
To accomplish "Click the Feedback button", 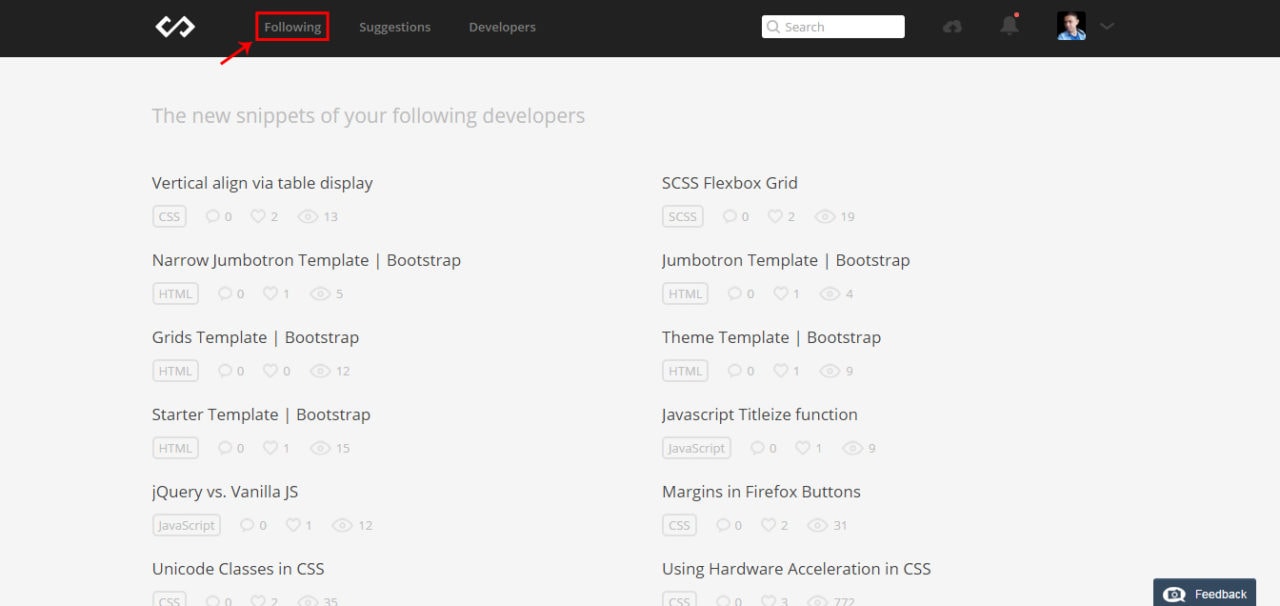I will coord(1204,592).
